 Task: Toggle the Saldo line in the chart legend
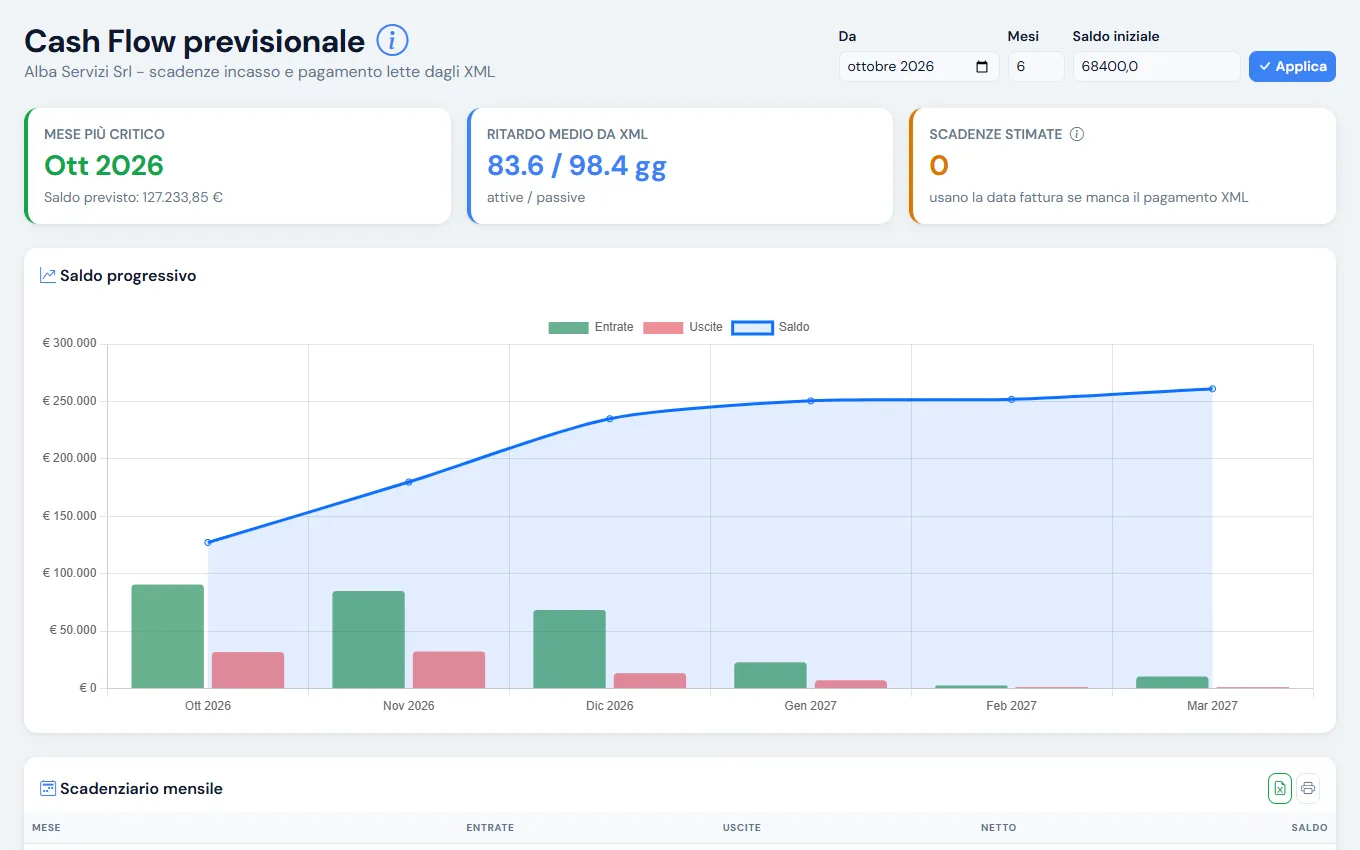tap(771, 327)
